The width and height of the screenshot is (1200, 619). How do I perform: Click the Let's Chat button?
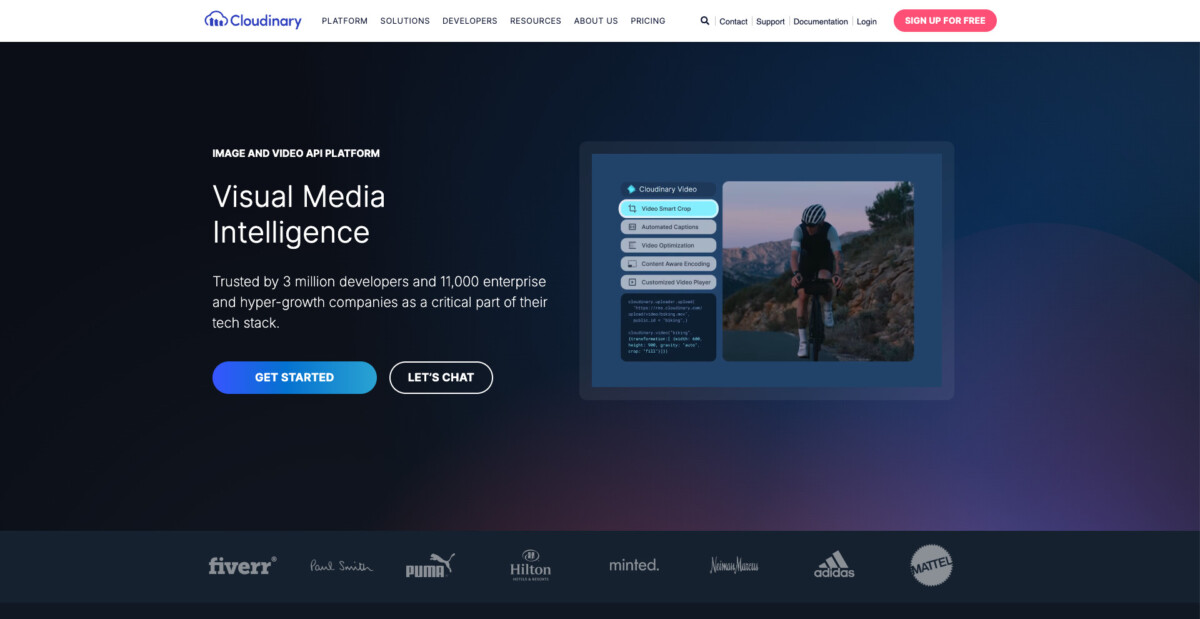coord(441,378)
